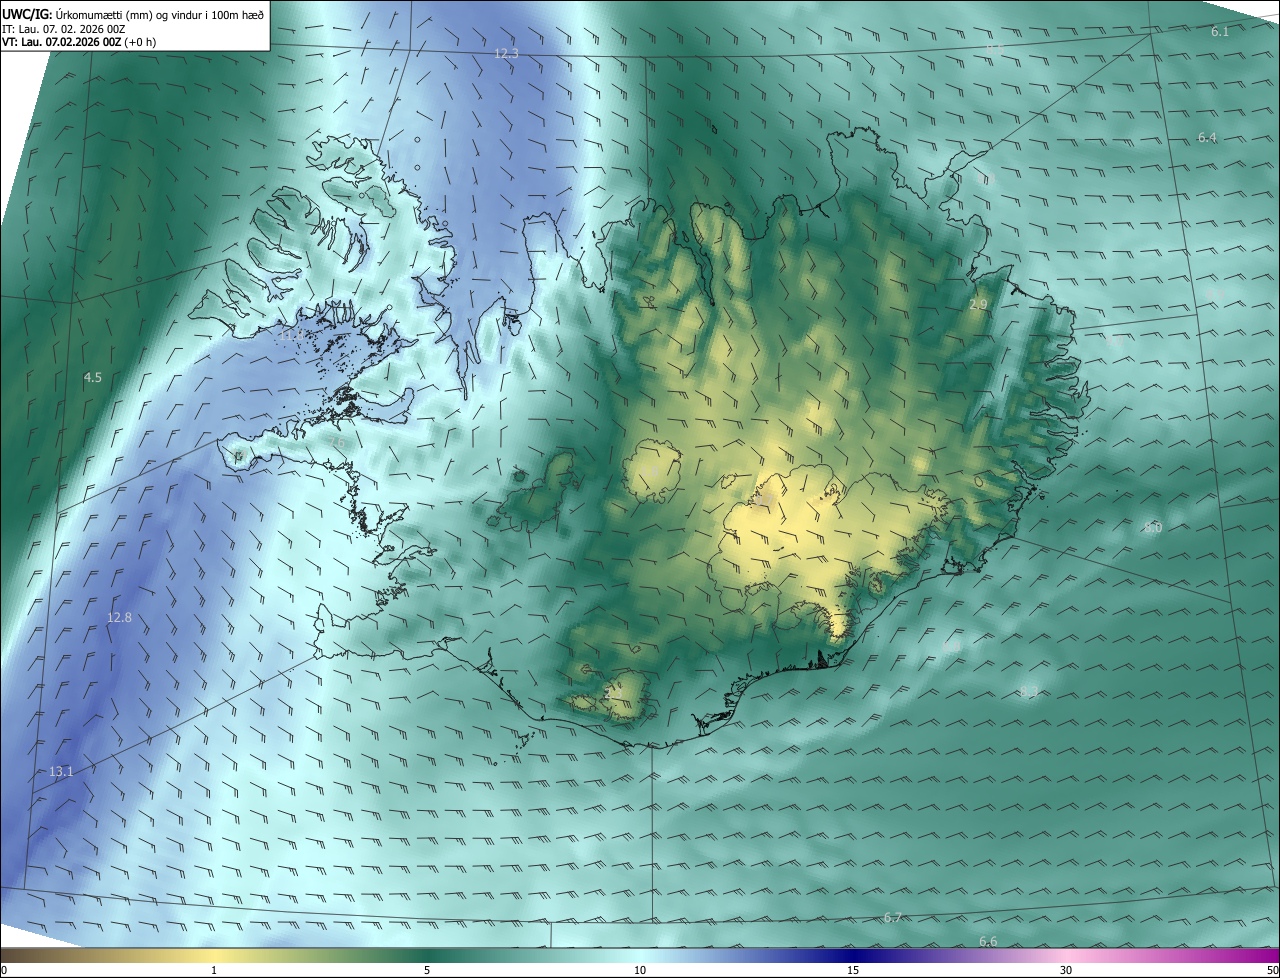This screenshot has width=1280, height=978.
Task: Click the 6.1 value label
Action: pyautogui.click(x=1220, y=32)
